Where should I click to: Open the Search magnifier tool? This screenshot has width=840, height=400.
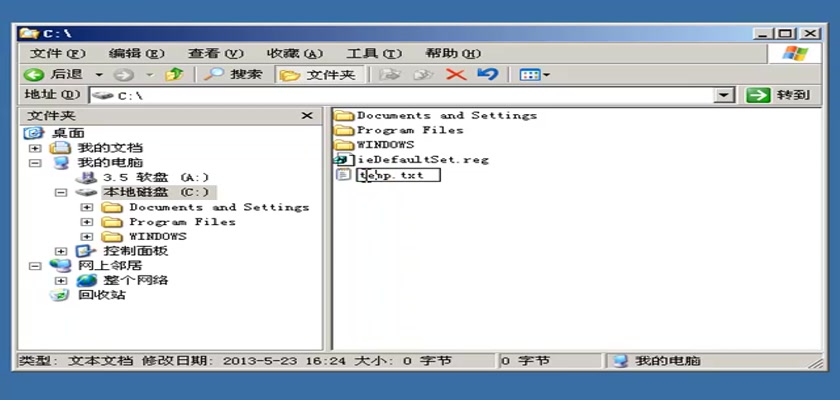click(214, 74)
